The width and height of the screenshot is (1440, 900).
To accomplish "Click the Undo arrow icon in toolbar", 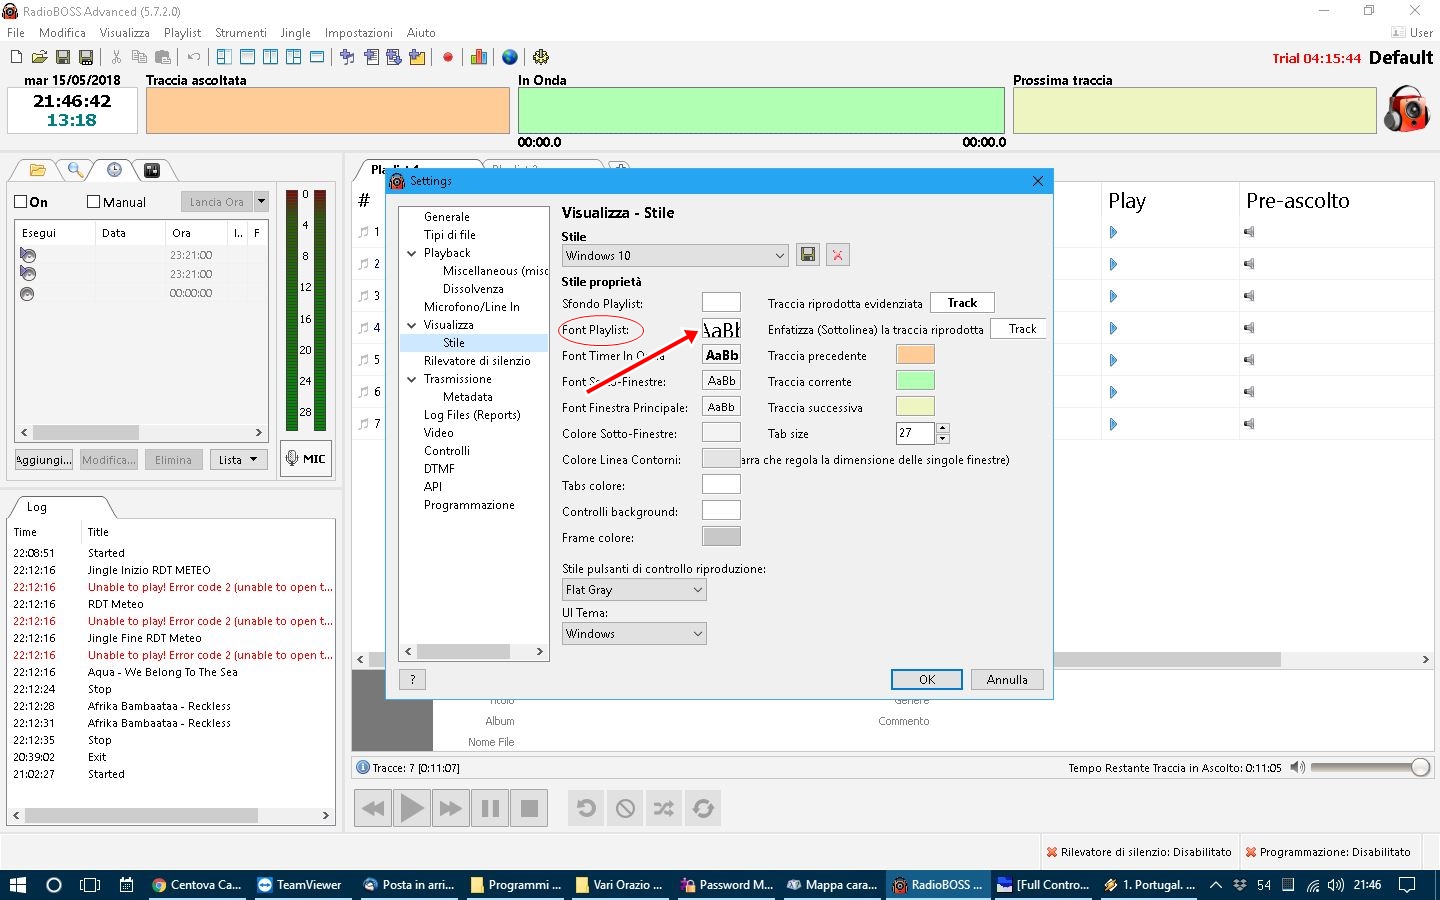I will 194,57.
